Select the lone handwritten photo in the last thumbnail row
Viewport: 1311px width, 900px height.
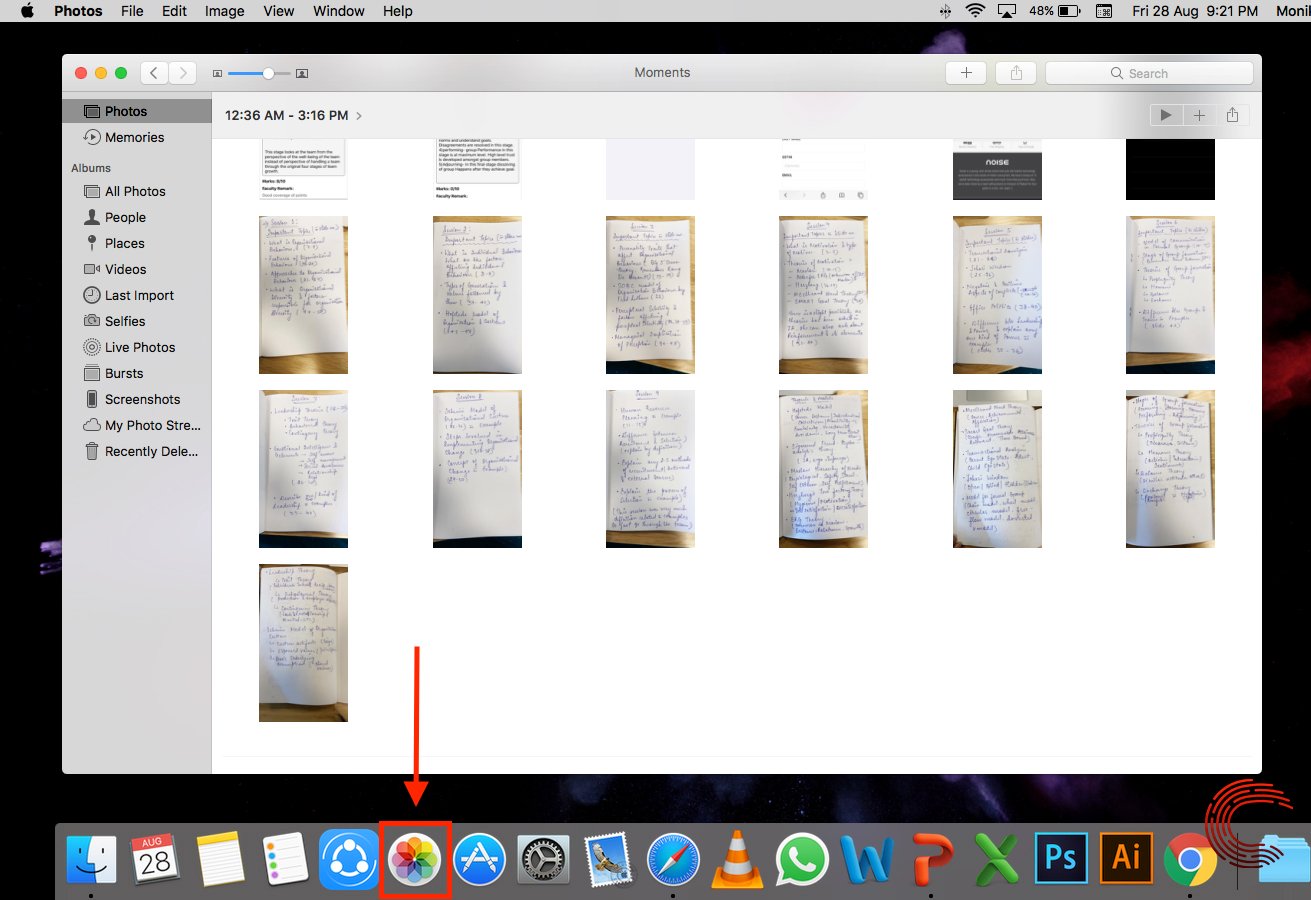303,643
